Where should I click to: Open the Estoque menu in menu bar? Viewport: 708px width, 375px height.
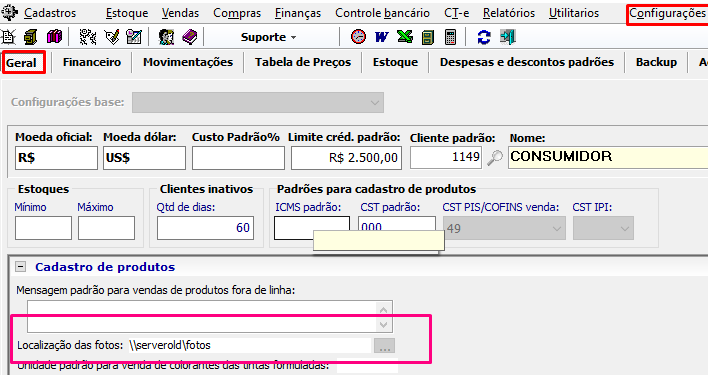point(127,13)
